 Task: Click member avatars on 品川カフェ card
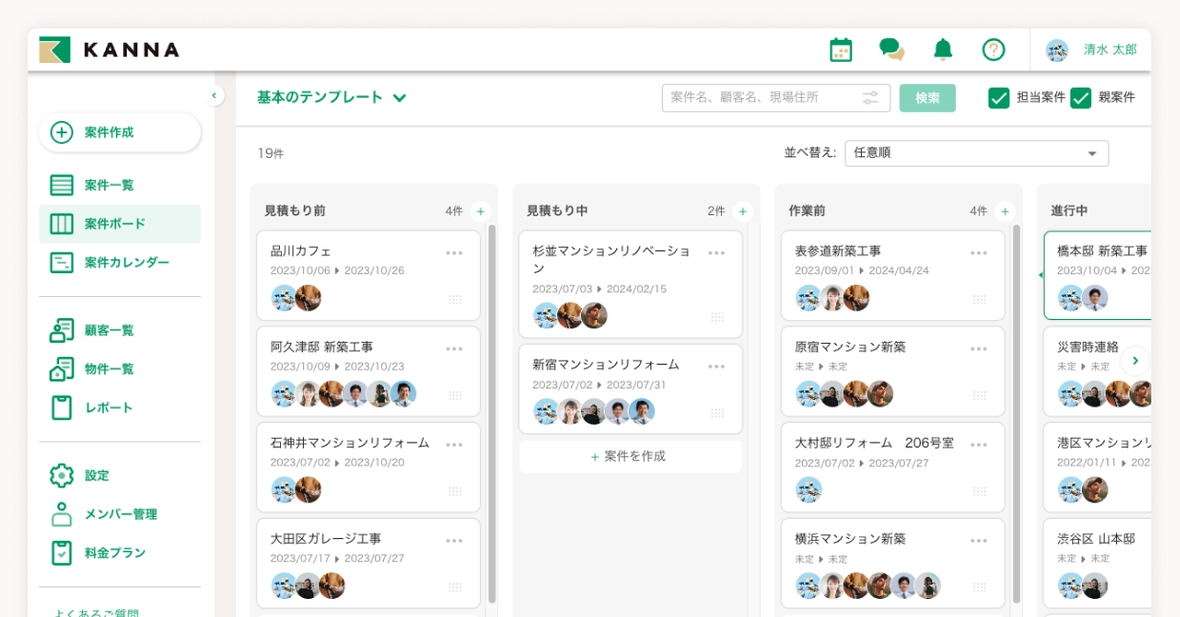[296, 298]
